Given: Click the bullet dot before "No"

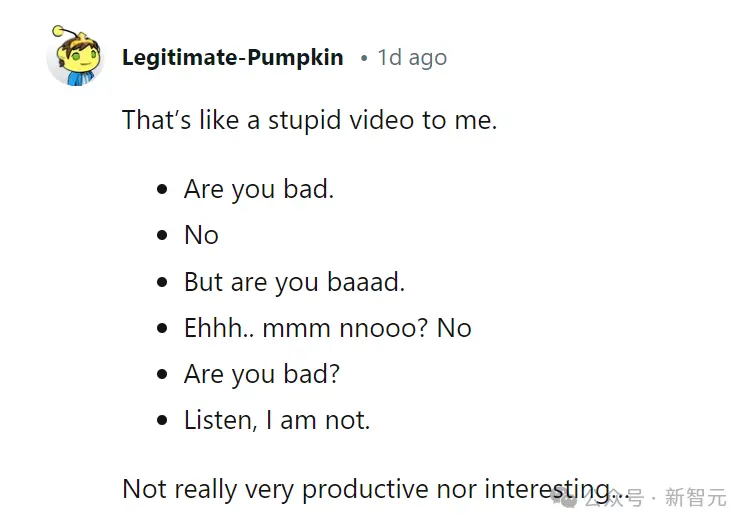Looking at the screenshot, I should click(162, 236).
